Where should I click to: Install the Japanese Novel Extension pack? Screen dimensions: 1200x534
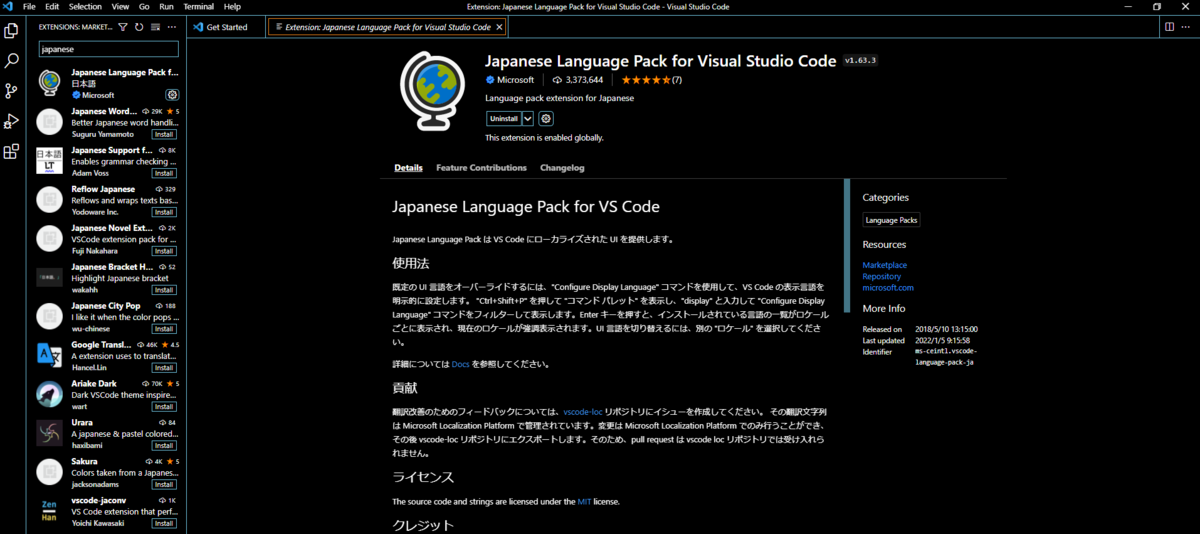tap(165, 251)
